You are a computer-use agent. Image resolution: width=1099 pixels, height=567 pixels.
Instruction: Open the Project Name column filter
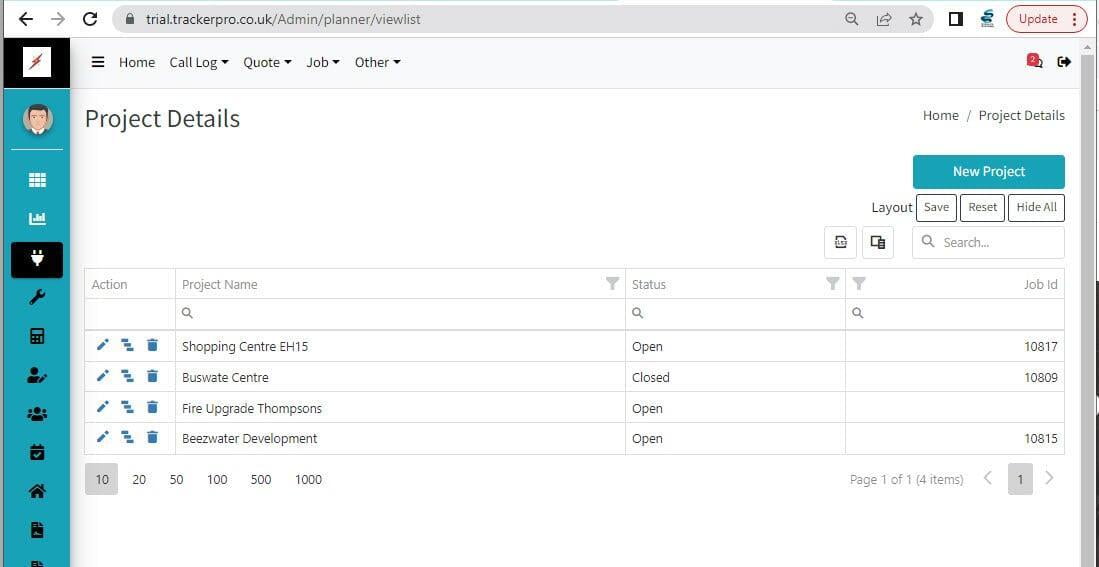tap(612, 284)
